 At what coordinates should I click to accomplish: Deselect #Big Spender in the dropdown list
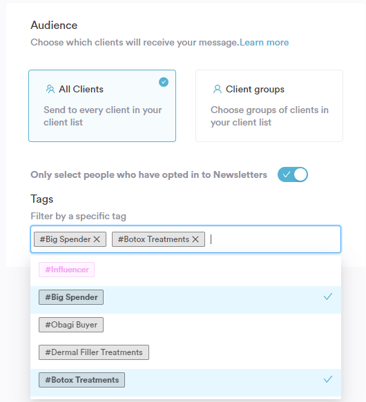(186, 297)
